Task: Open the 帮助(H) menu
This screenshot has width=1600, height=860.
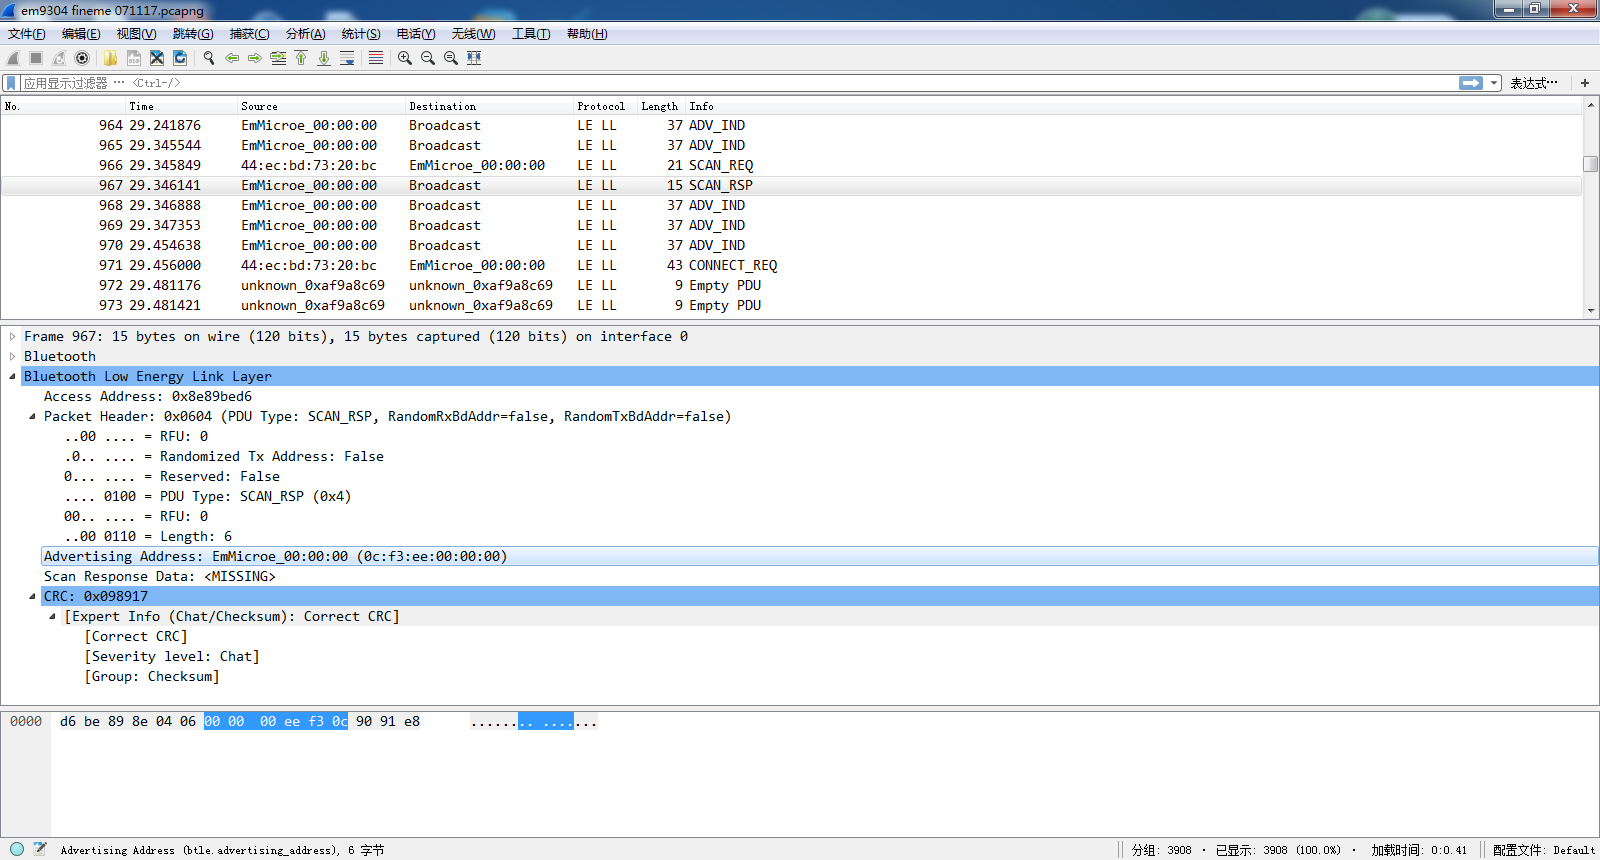Action: click(x=587, y=34)
